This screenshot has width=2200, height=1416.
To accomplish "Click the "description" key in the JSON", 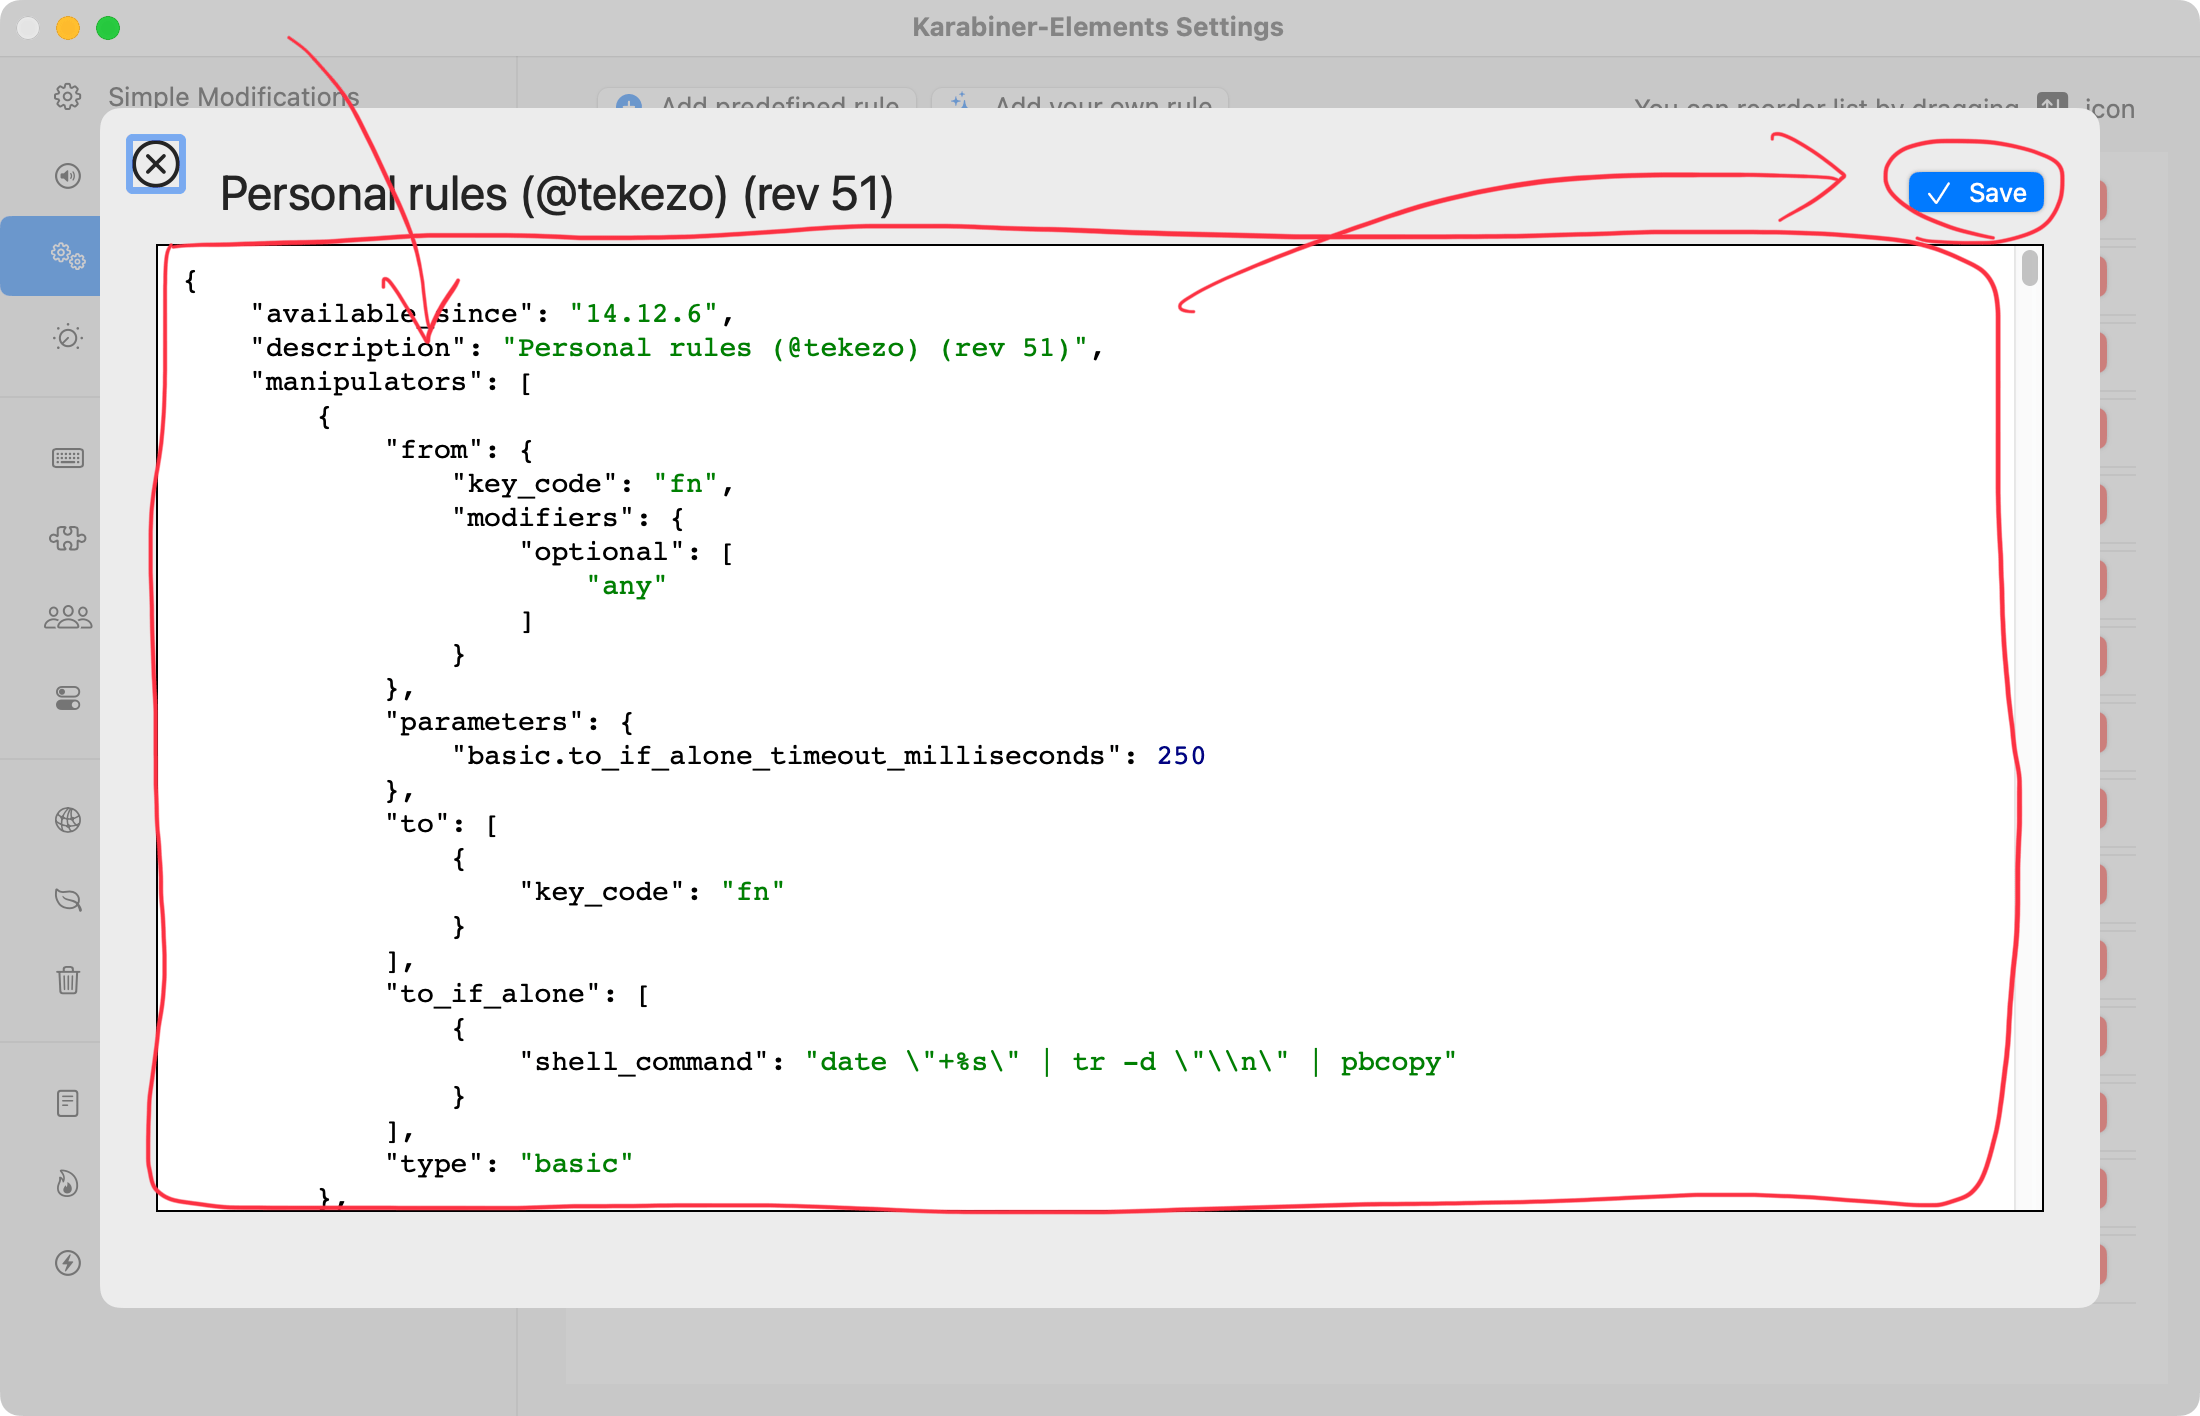I will [358, 348].
